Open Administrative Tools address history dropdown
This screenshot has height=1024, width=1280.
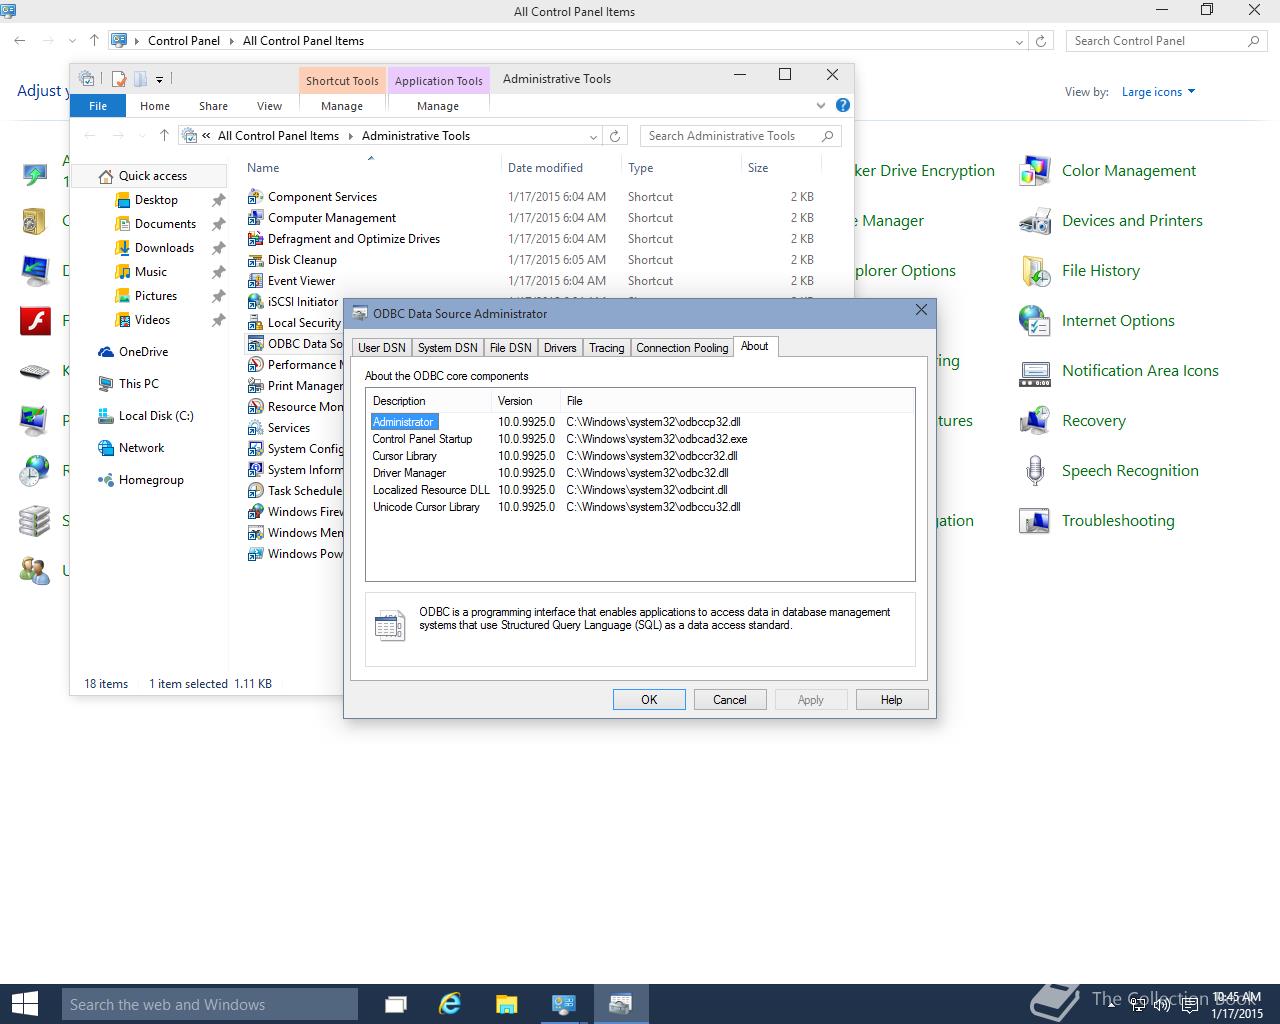click(593, 136)
